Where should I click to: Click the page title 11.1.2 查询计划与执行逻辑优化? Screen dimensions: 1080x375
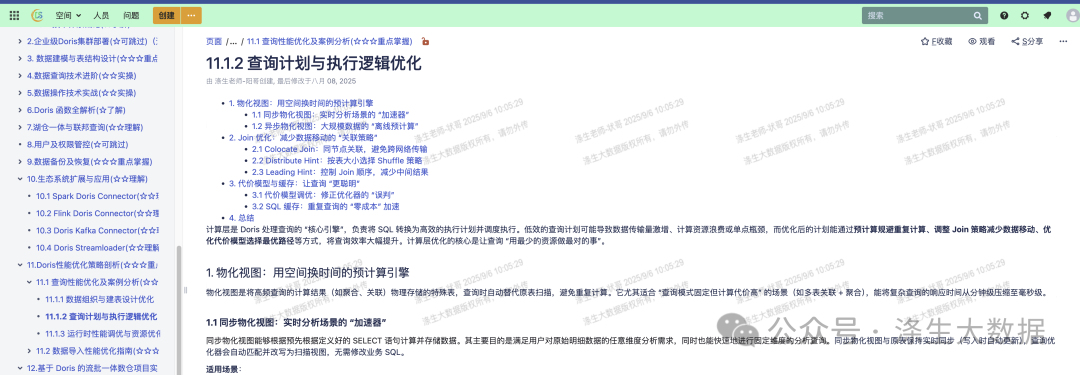click(313, 63)
